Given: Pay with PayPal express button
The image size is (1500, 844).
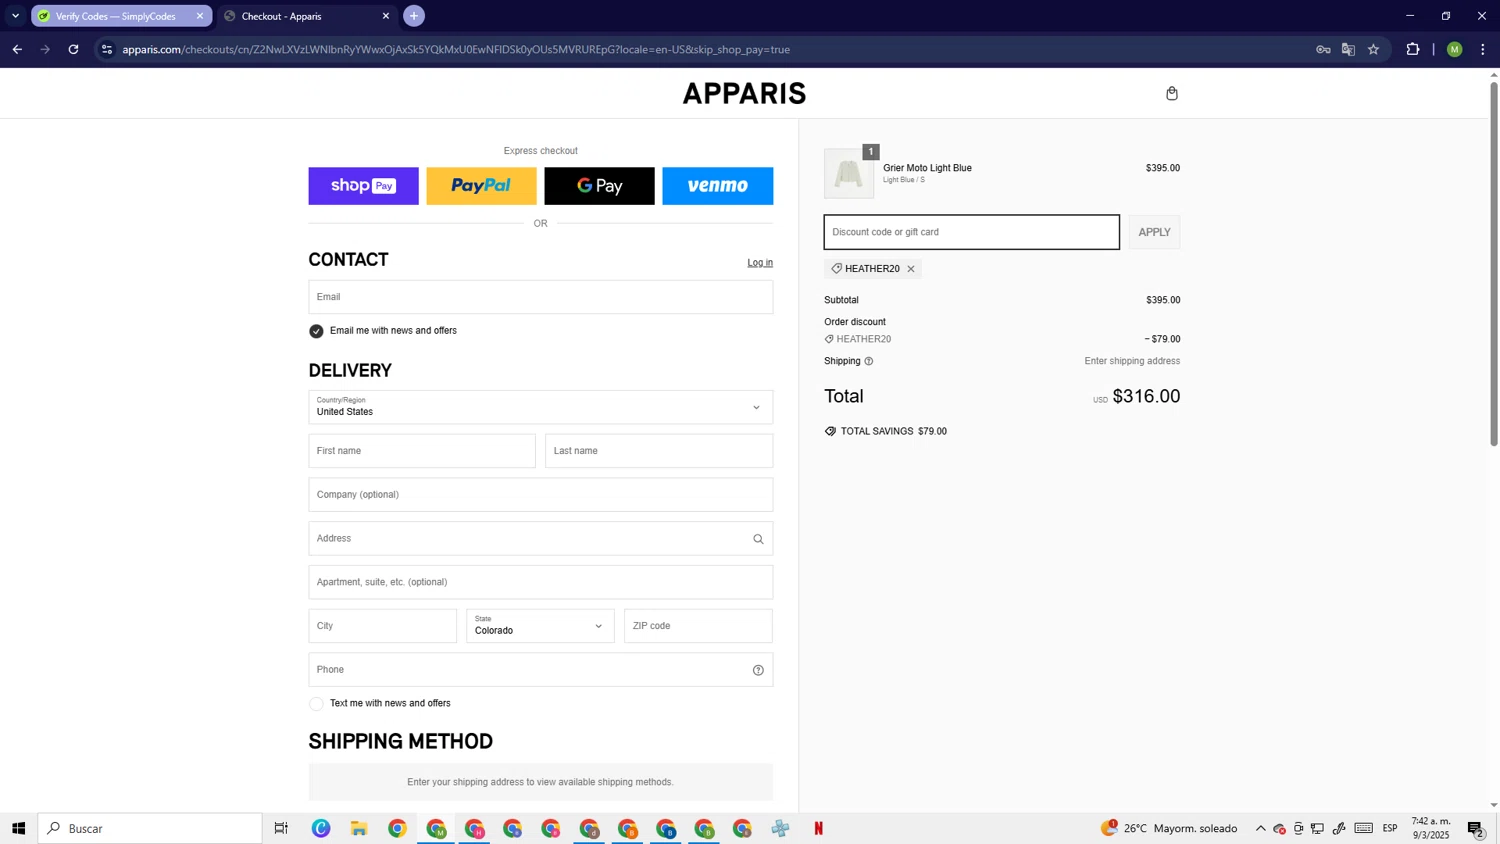Looking at the screenshot, I should [x=481, y=186].
